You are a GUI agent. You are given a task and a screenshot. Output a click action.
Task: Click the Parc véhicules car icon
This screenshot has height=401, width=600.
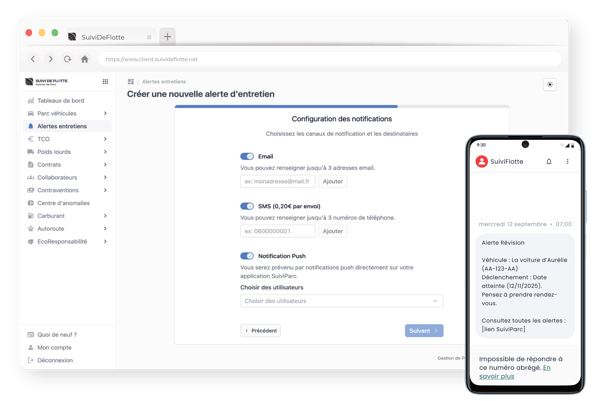[31, 113]
